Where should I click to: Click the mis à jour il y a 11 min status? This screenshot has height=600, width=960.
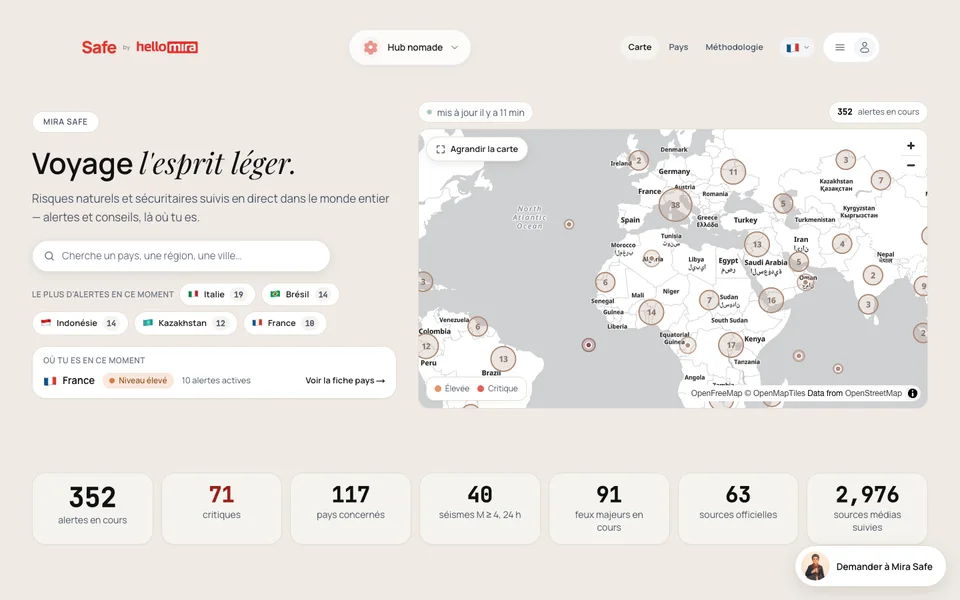476,113
